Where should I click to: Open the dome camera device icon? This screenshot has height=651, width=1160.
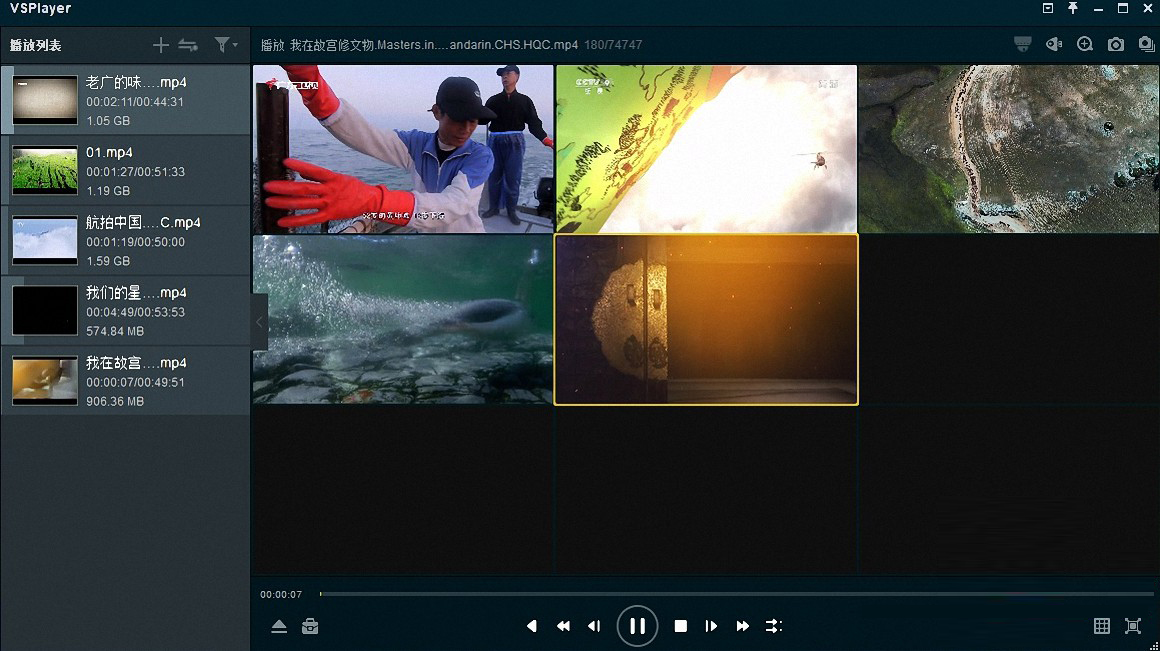[x=1022, y=44]
